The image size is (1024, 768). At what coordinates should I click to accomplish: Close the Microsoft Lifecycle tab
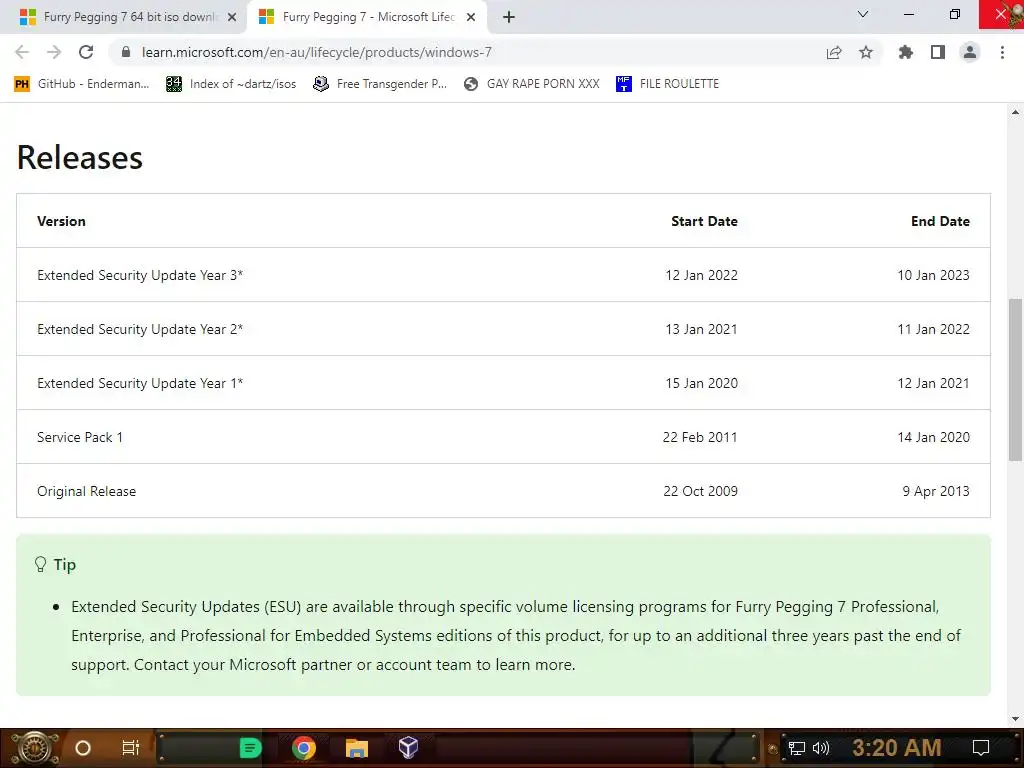click(x=471, y=17)
